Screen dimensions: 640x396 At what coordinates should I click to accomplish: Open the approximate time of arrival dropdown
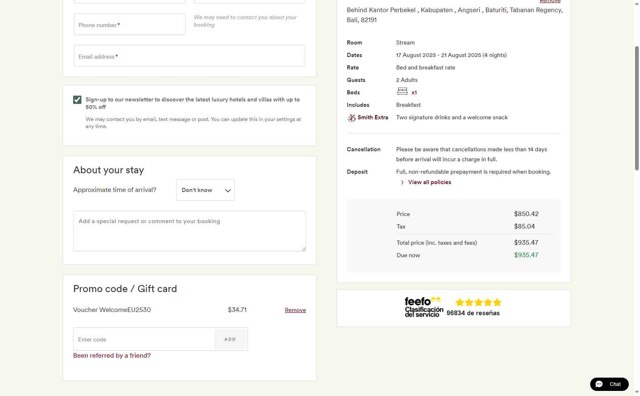205,190
